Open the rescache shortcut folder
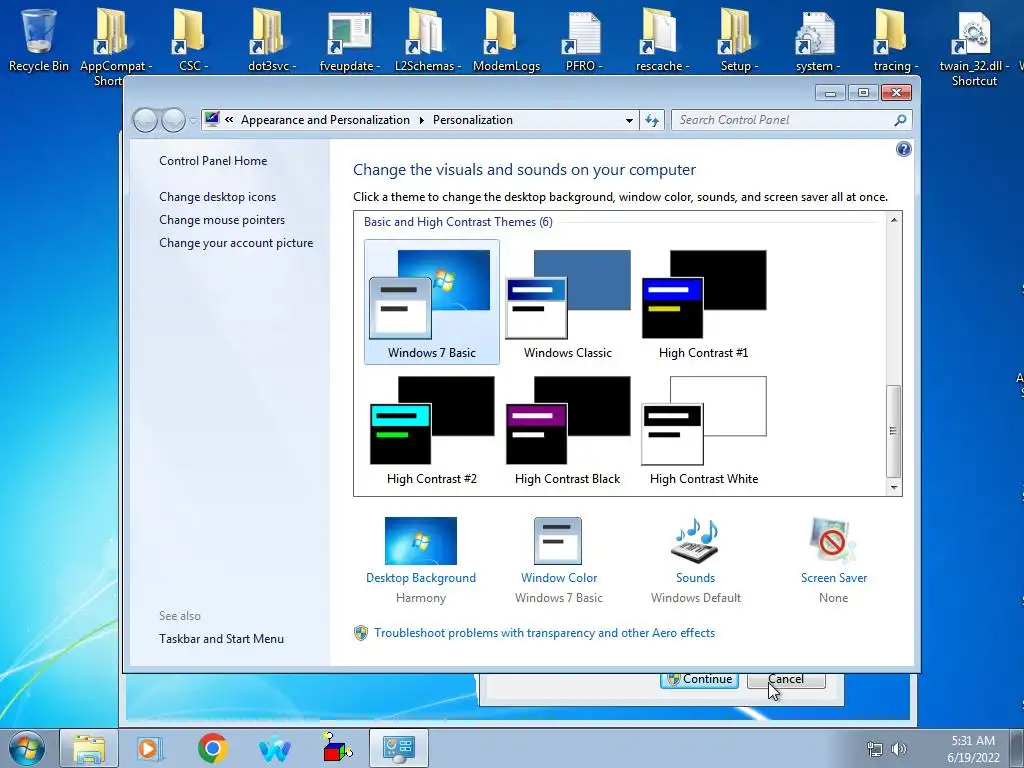This screenshot has width=1024, height=768. pos(659,31)
